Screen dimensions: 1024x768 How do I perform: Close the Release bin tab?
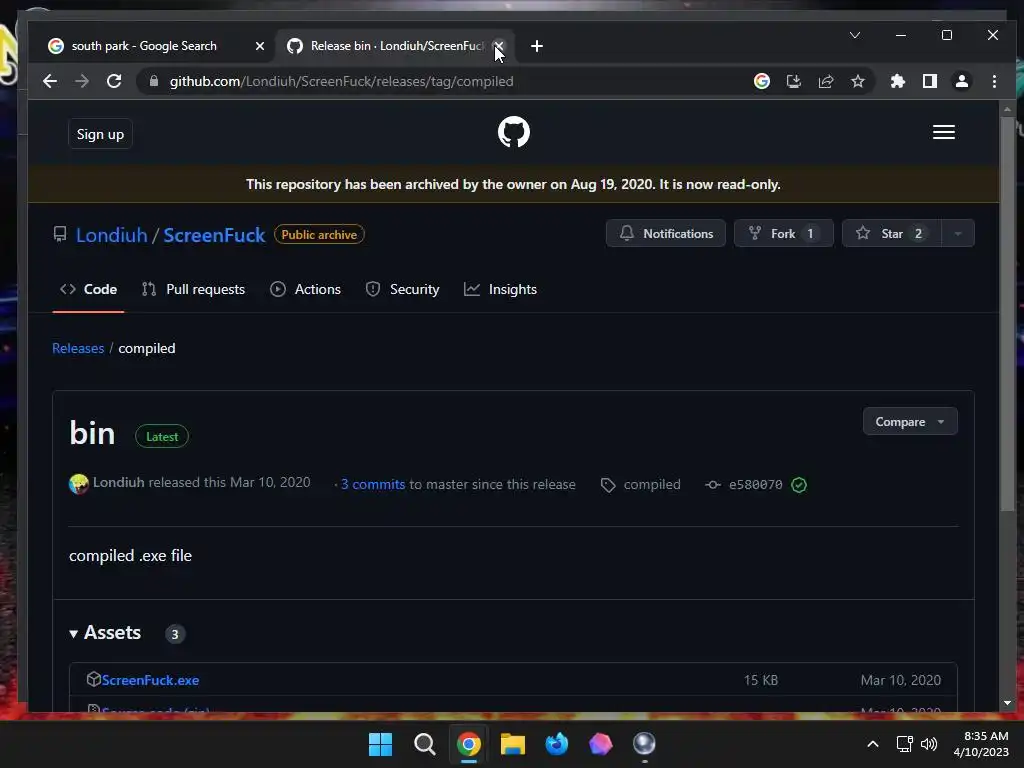[498, 46]
